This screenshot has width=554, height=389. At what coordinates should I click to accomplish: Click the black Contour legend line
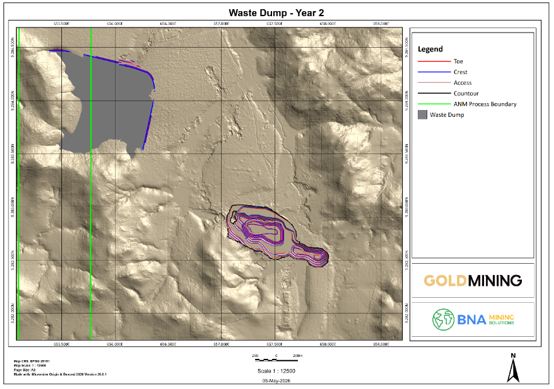tap(434, 94)
